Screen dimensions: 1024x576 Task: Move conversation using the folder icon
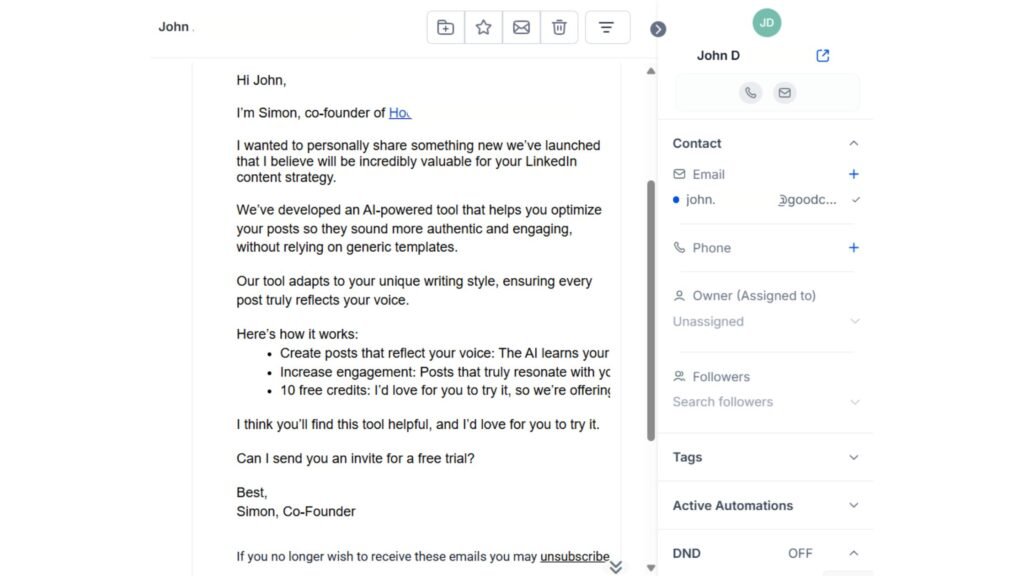[445, 27]
